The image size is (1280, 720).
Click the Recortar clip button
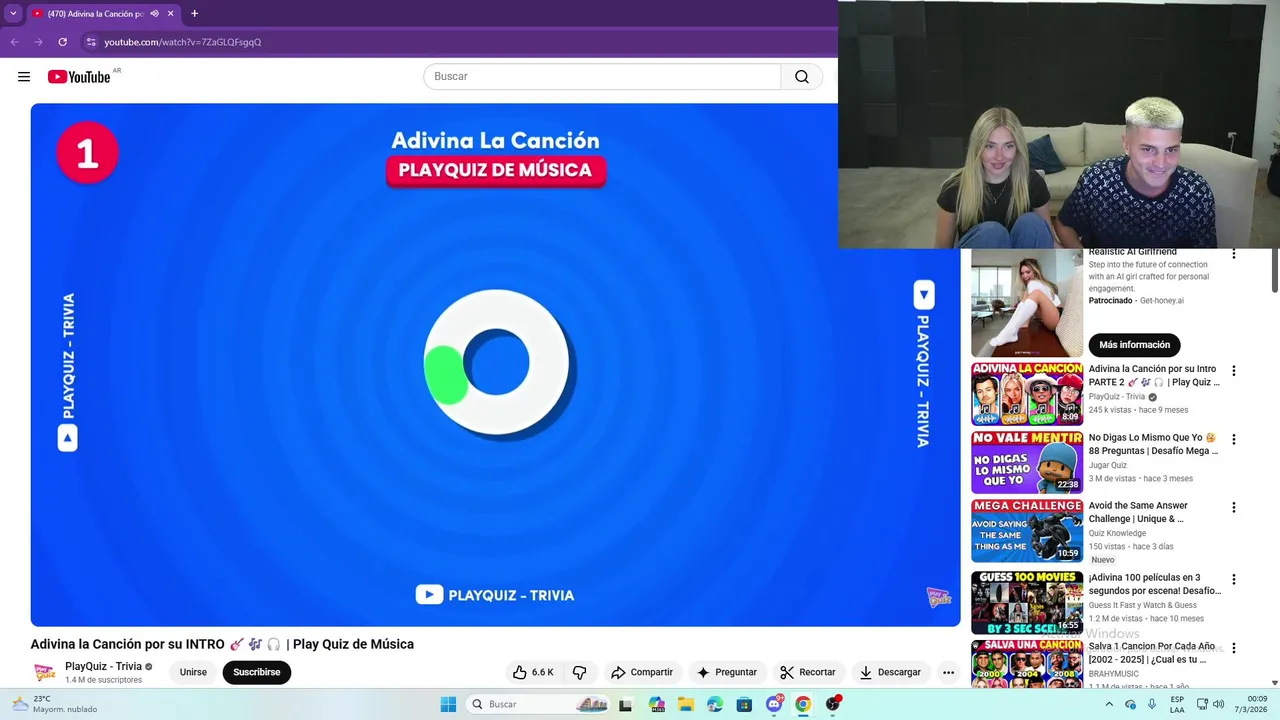[x=808, y=672]
